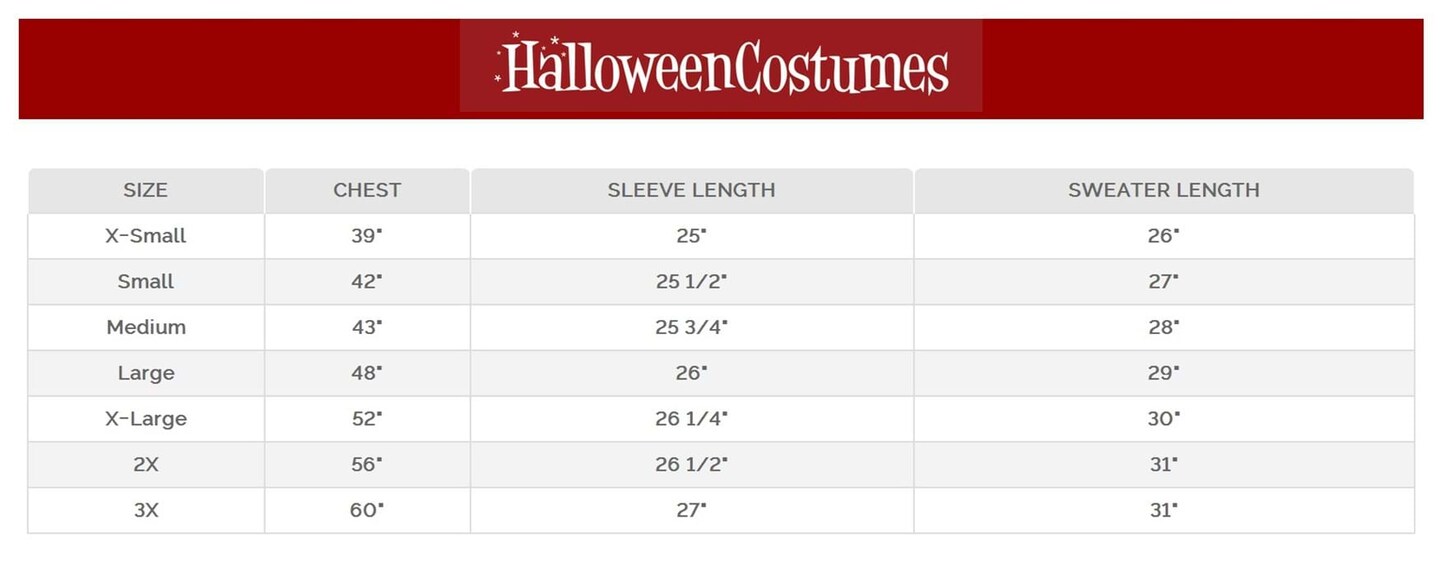Click the SWEATER LENGTH column header

[1163, 190]
